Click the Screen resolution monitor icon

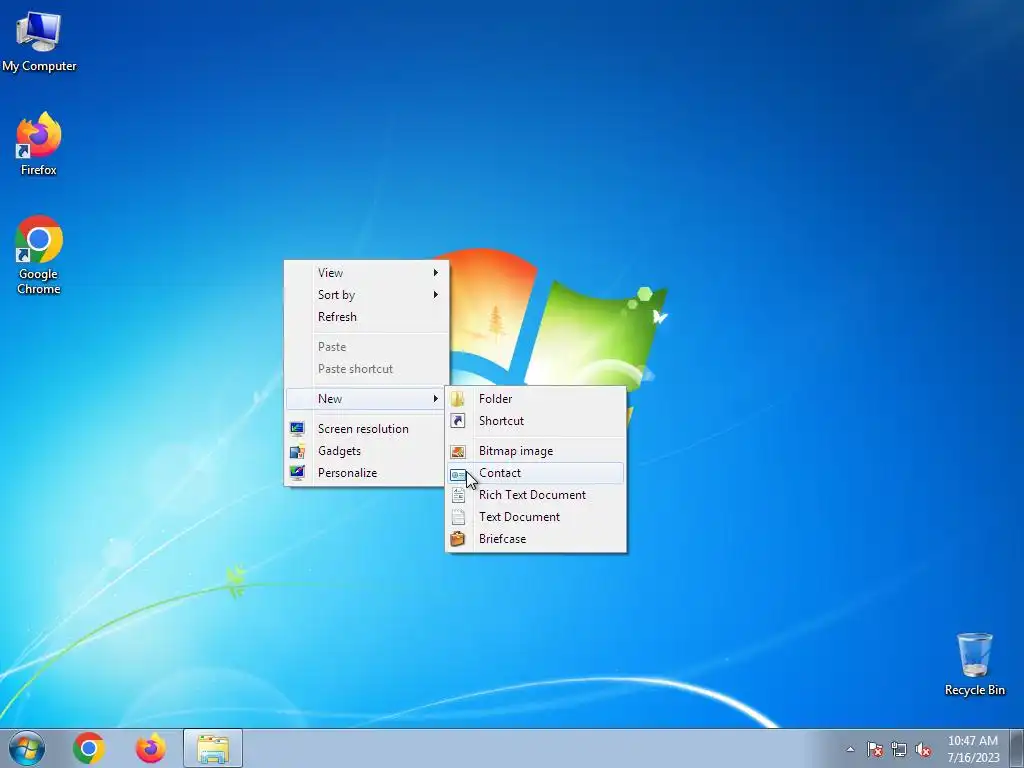[x=297, y=428]
